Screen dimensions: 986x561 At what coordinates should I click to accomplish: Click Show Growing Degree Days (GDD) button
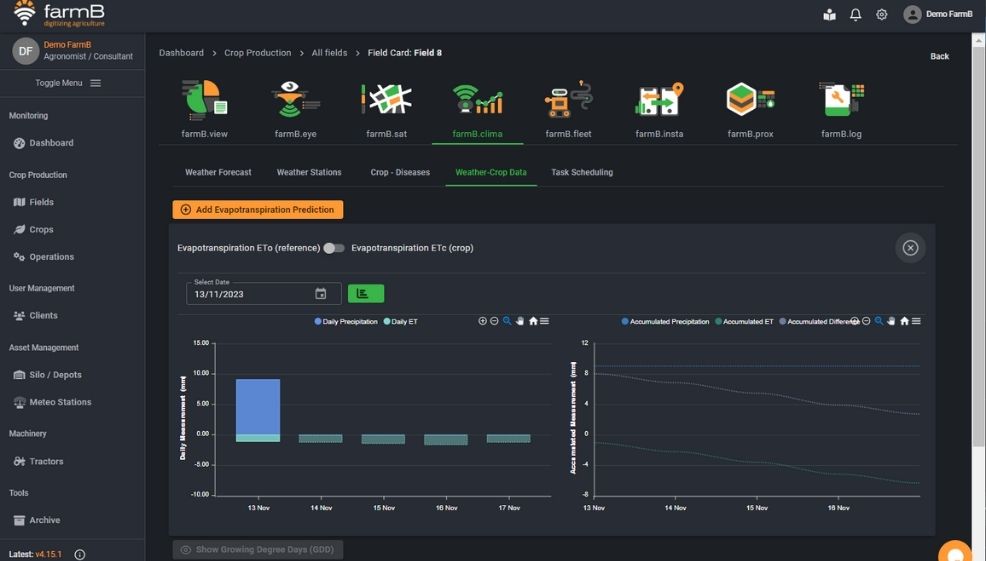(x=258, y=550)
